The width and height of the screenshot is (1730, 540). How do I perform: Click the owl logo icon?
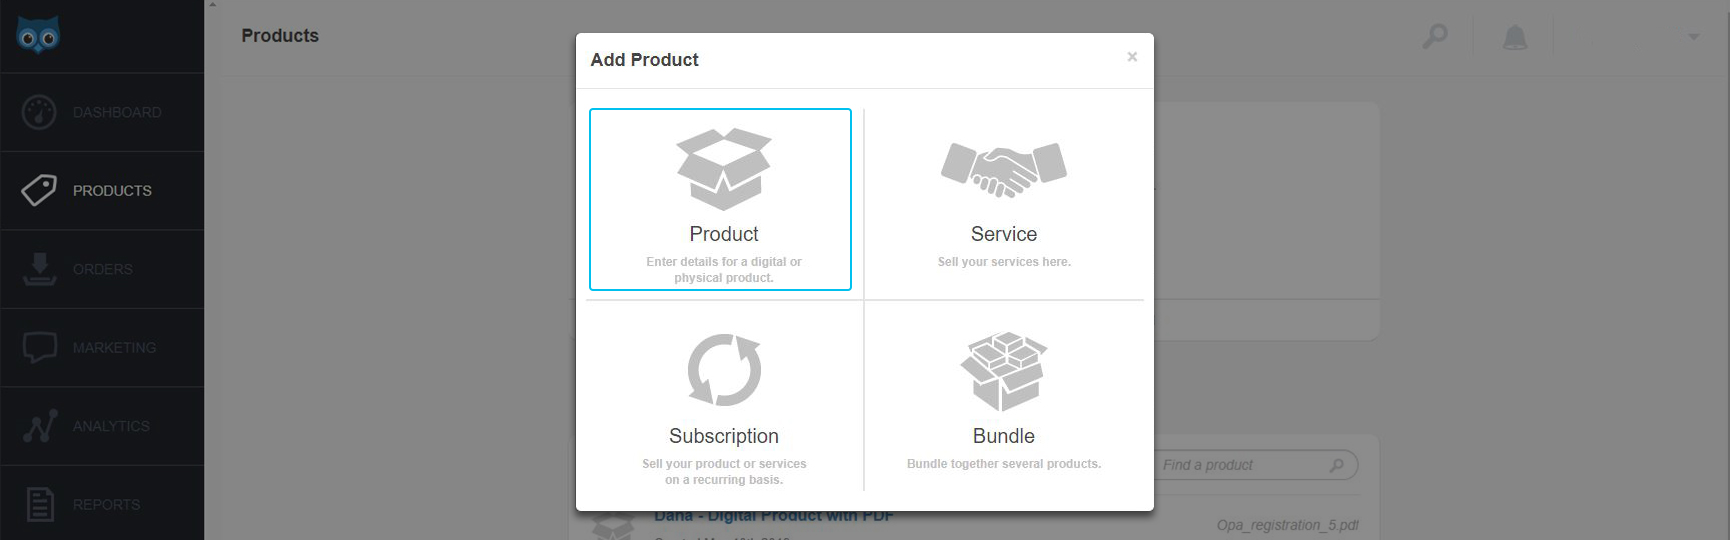(38, 36)
